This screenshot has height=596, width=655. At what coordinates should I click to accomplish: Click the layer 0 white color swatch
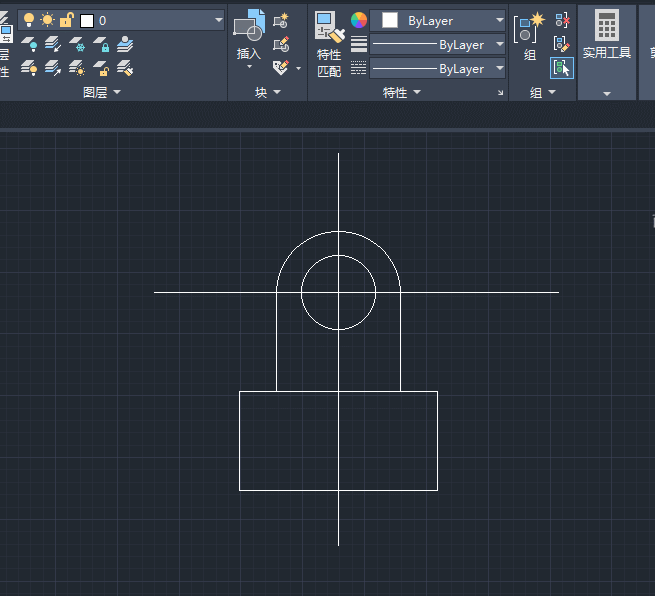pyautogui.click(x=87, y=20)
